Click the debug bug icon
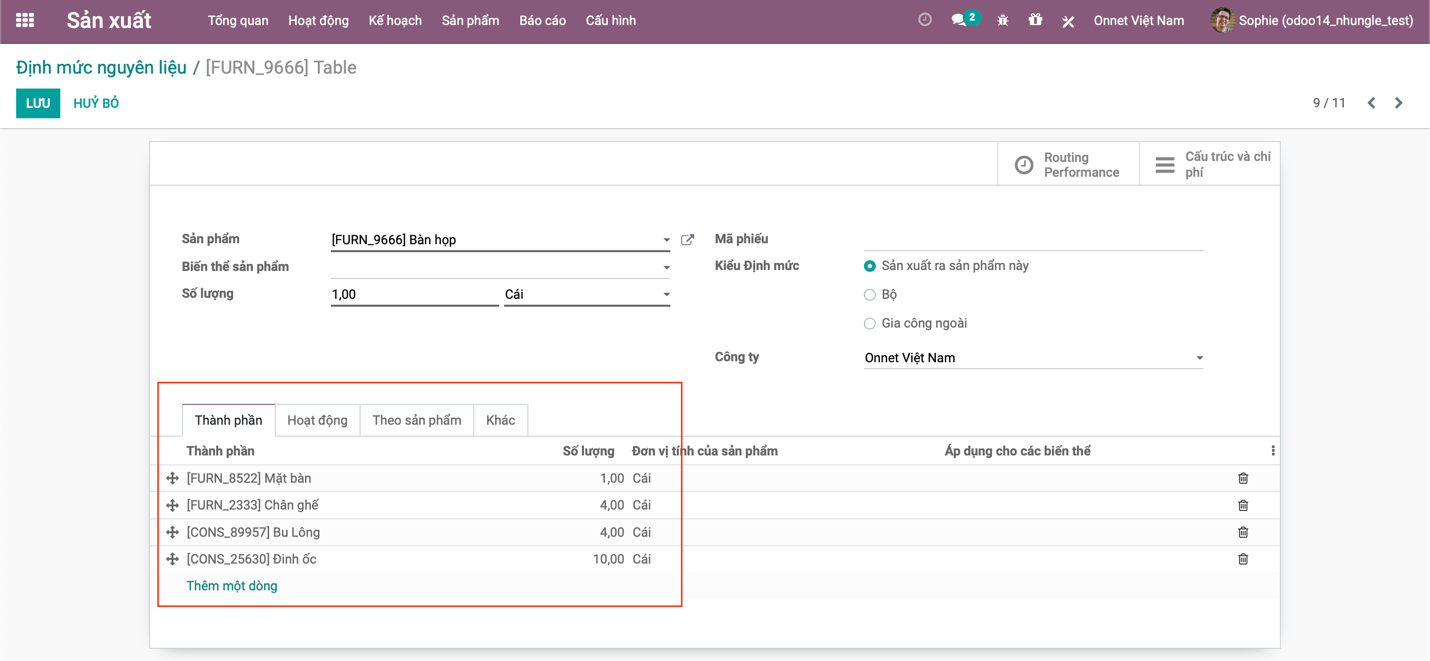Viewport: 1430px width, 661px height. (1002, 20)
